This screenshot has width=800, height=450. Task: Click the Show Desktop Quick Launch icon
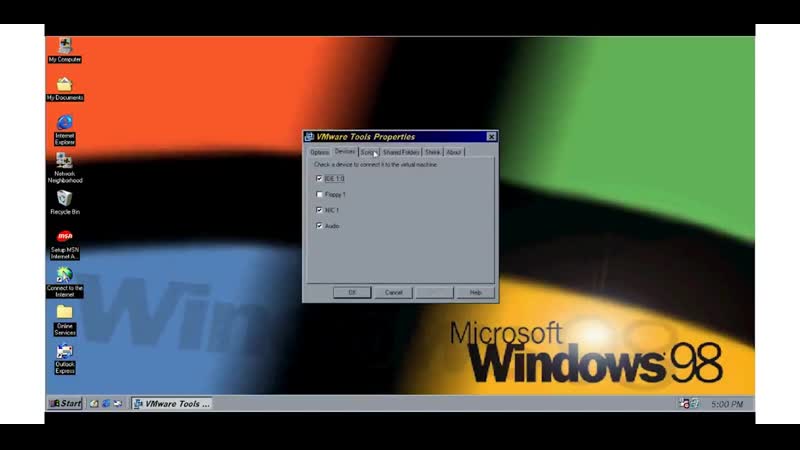coord(118,404)
